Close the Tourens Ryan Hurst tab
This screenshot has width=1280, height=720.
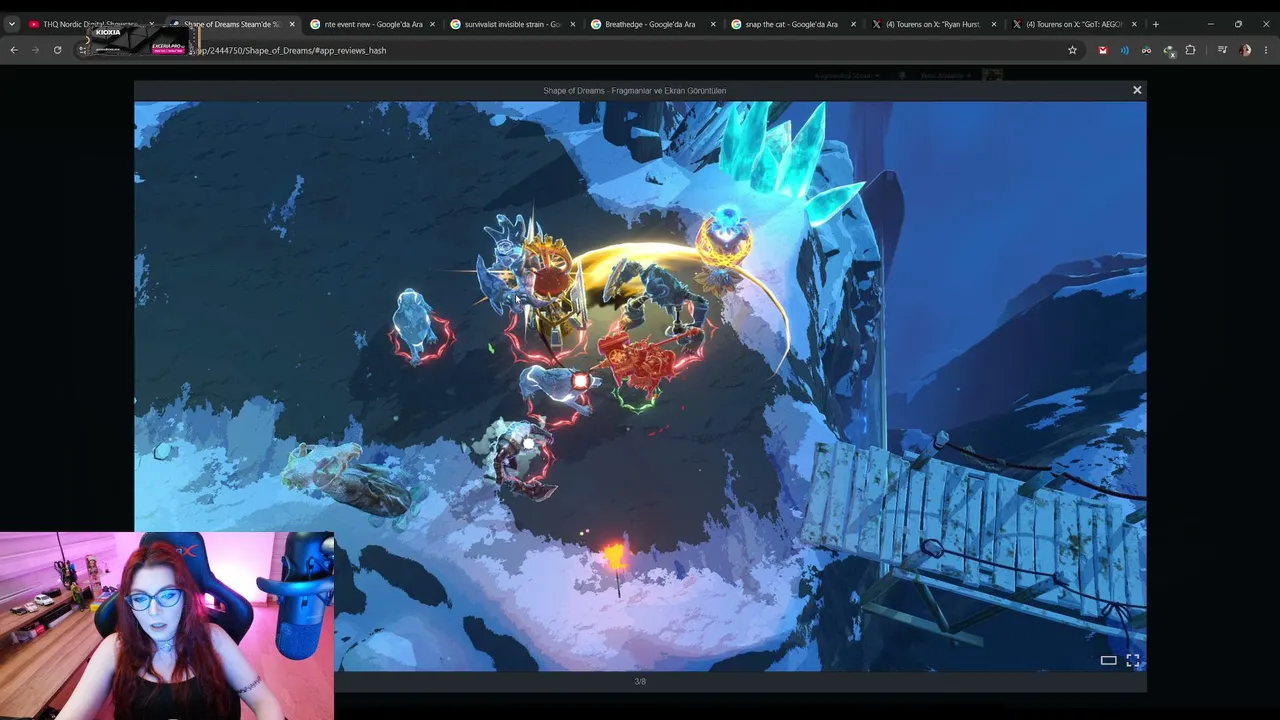click(x=993, y=24)
